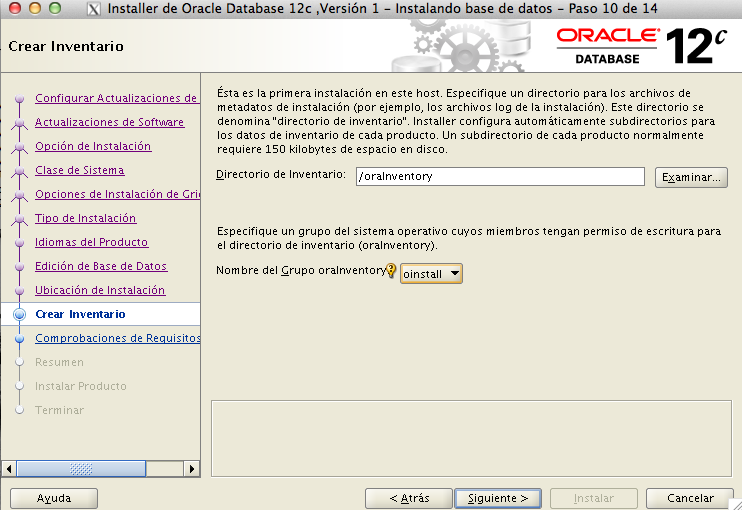Go to Opción de Instalación step
742x510 pixels.
(x=93, y=146)
